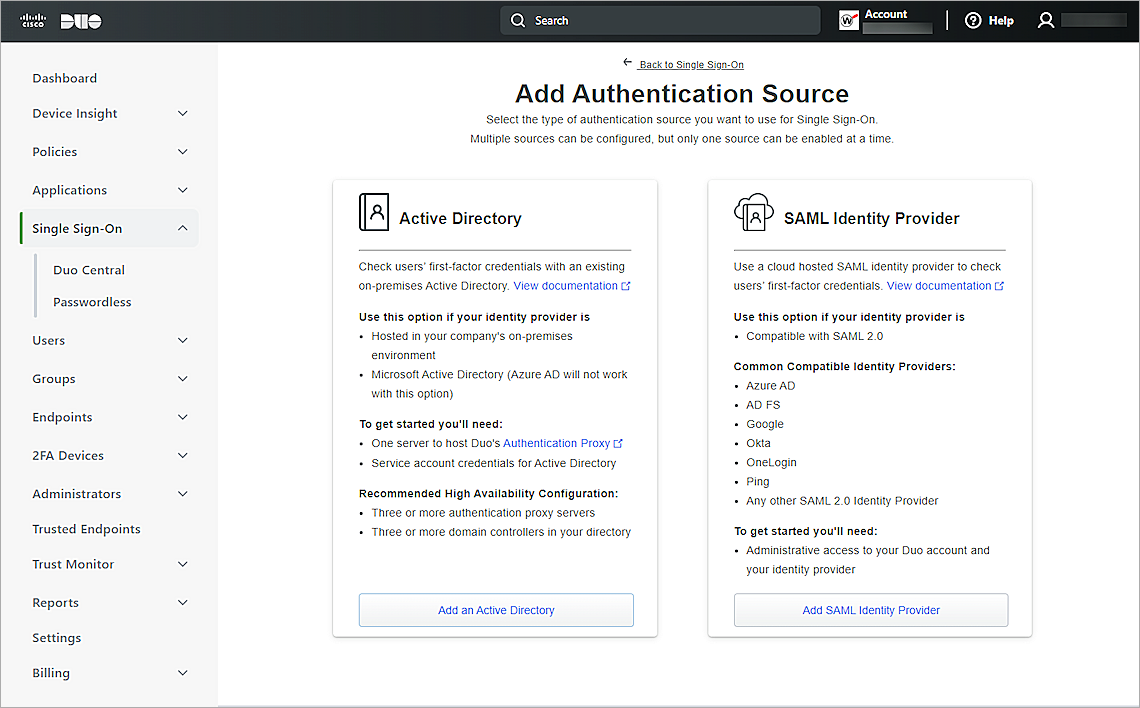Open the Authentication Proxy documentation link
The width and height of the screenshot is (1140, 708).
pyautogui.click(x=556, y=442)
